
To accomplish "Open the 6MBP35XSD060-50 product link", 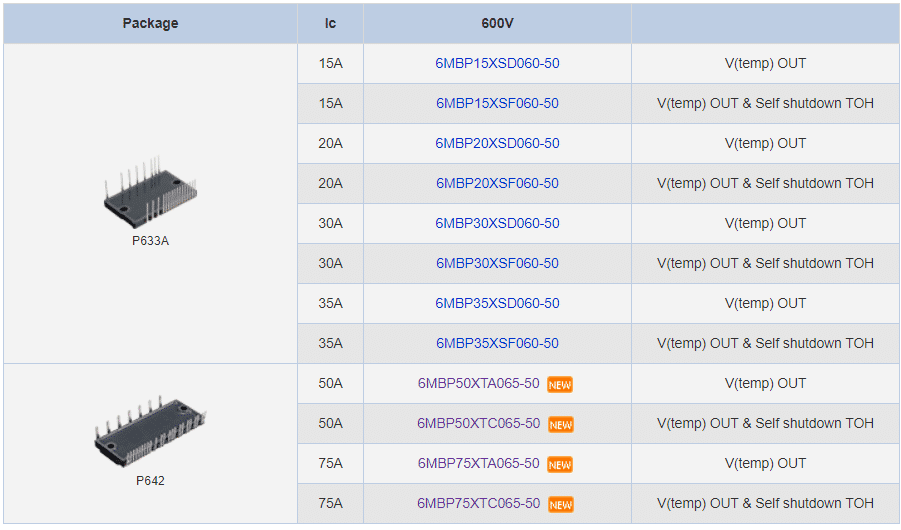I will tap(497, 303).
